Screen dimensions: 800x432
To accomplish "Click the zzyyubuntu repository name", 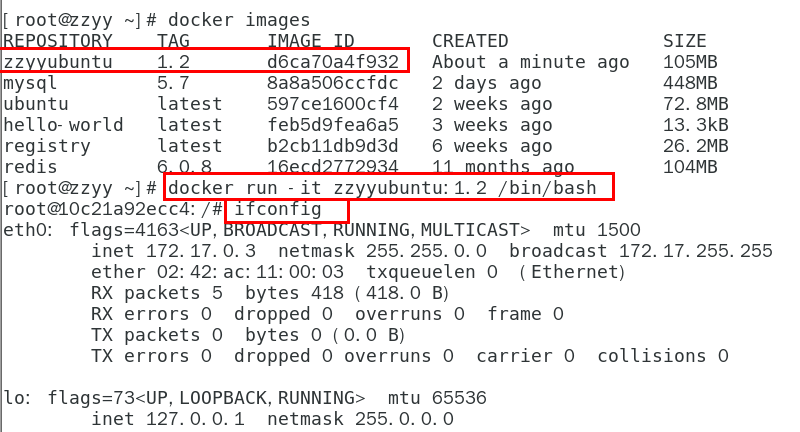I will [57, 62].
